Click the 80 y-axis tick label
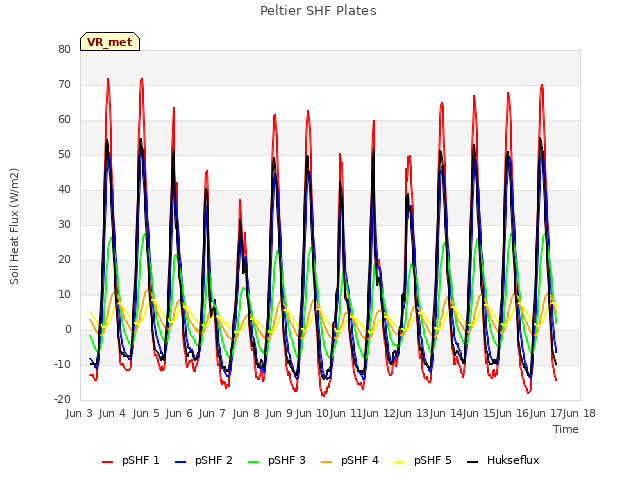Viewport: 640px width, 480px height. (x=64, y=49)
